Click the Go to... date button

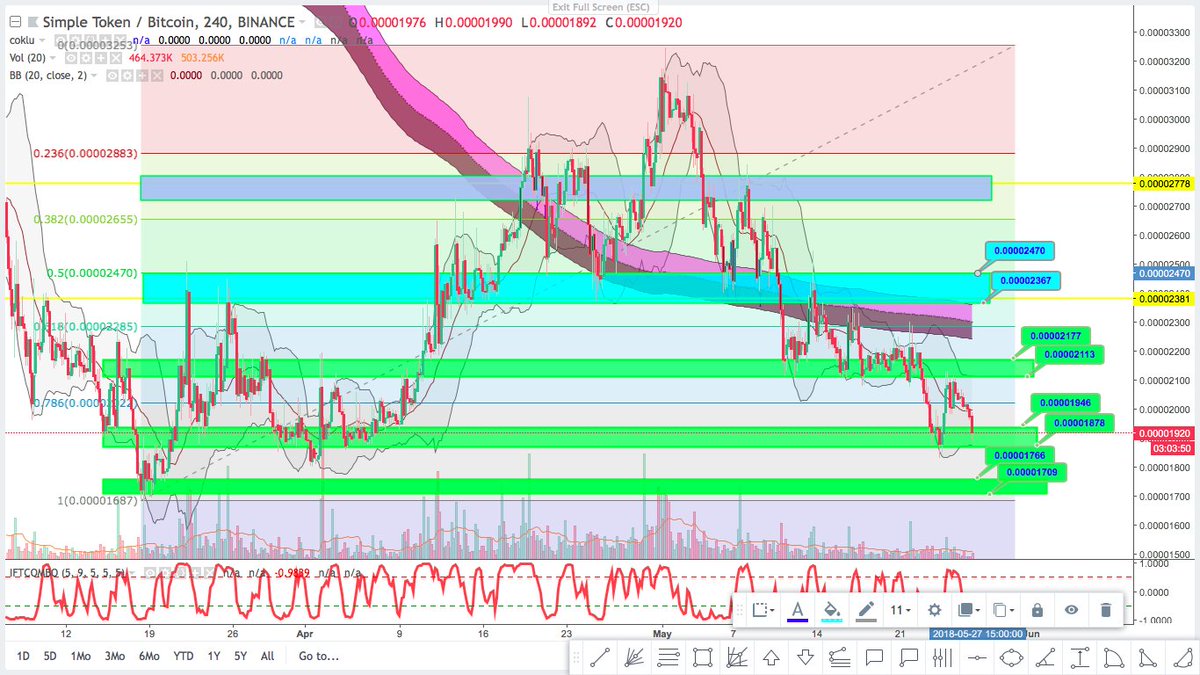pos(317,657)
